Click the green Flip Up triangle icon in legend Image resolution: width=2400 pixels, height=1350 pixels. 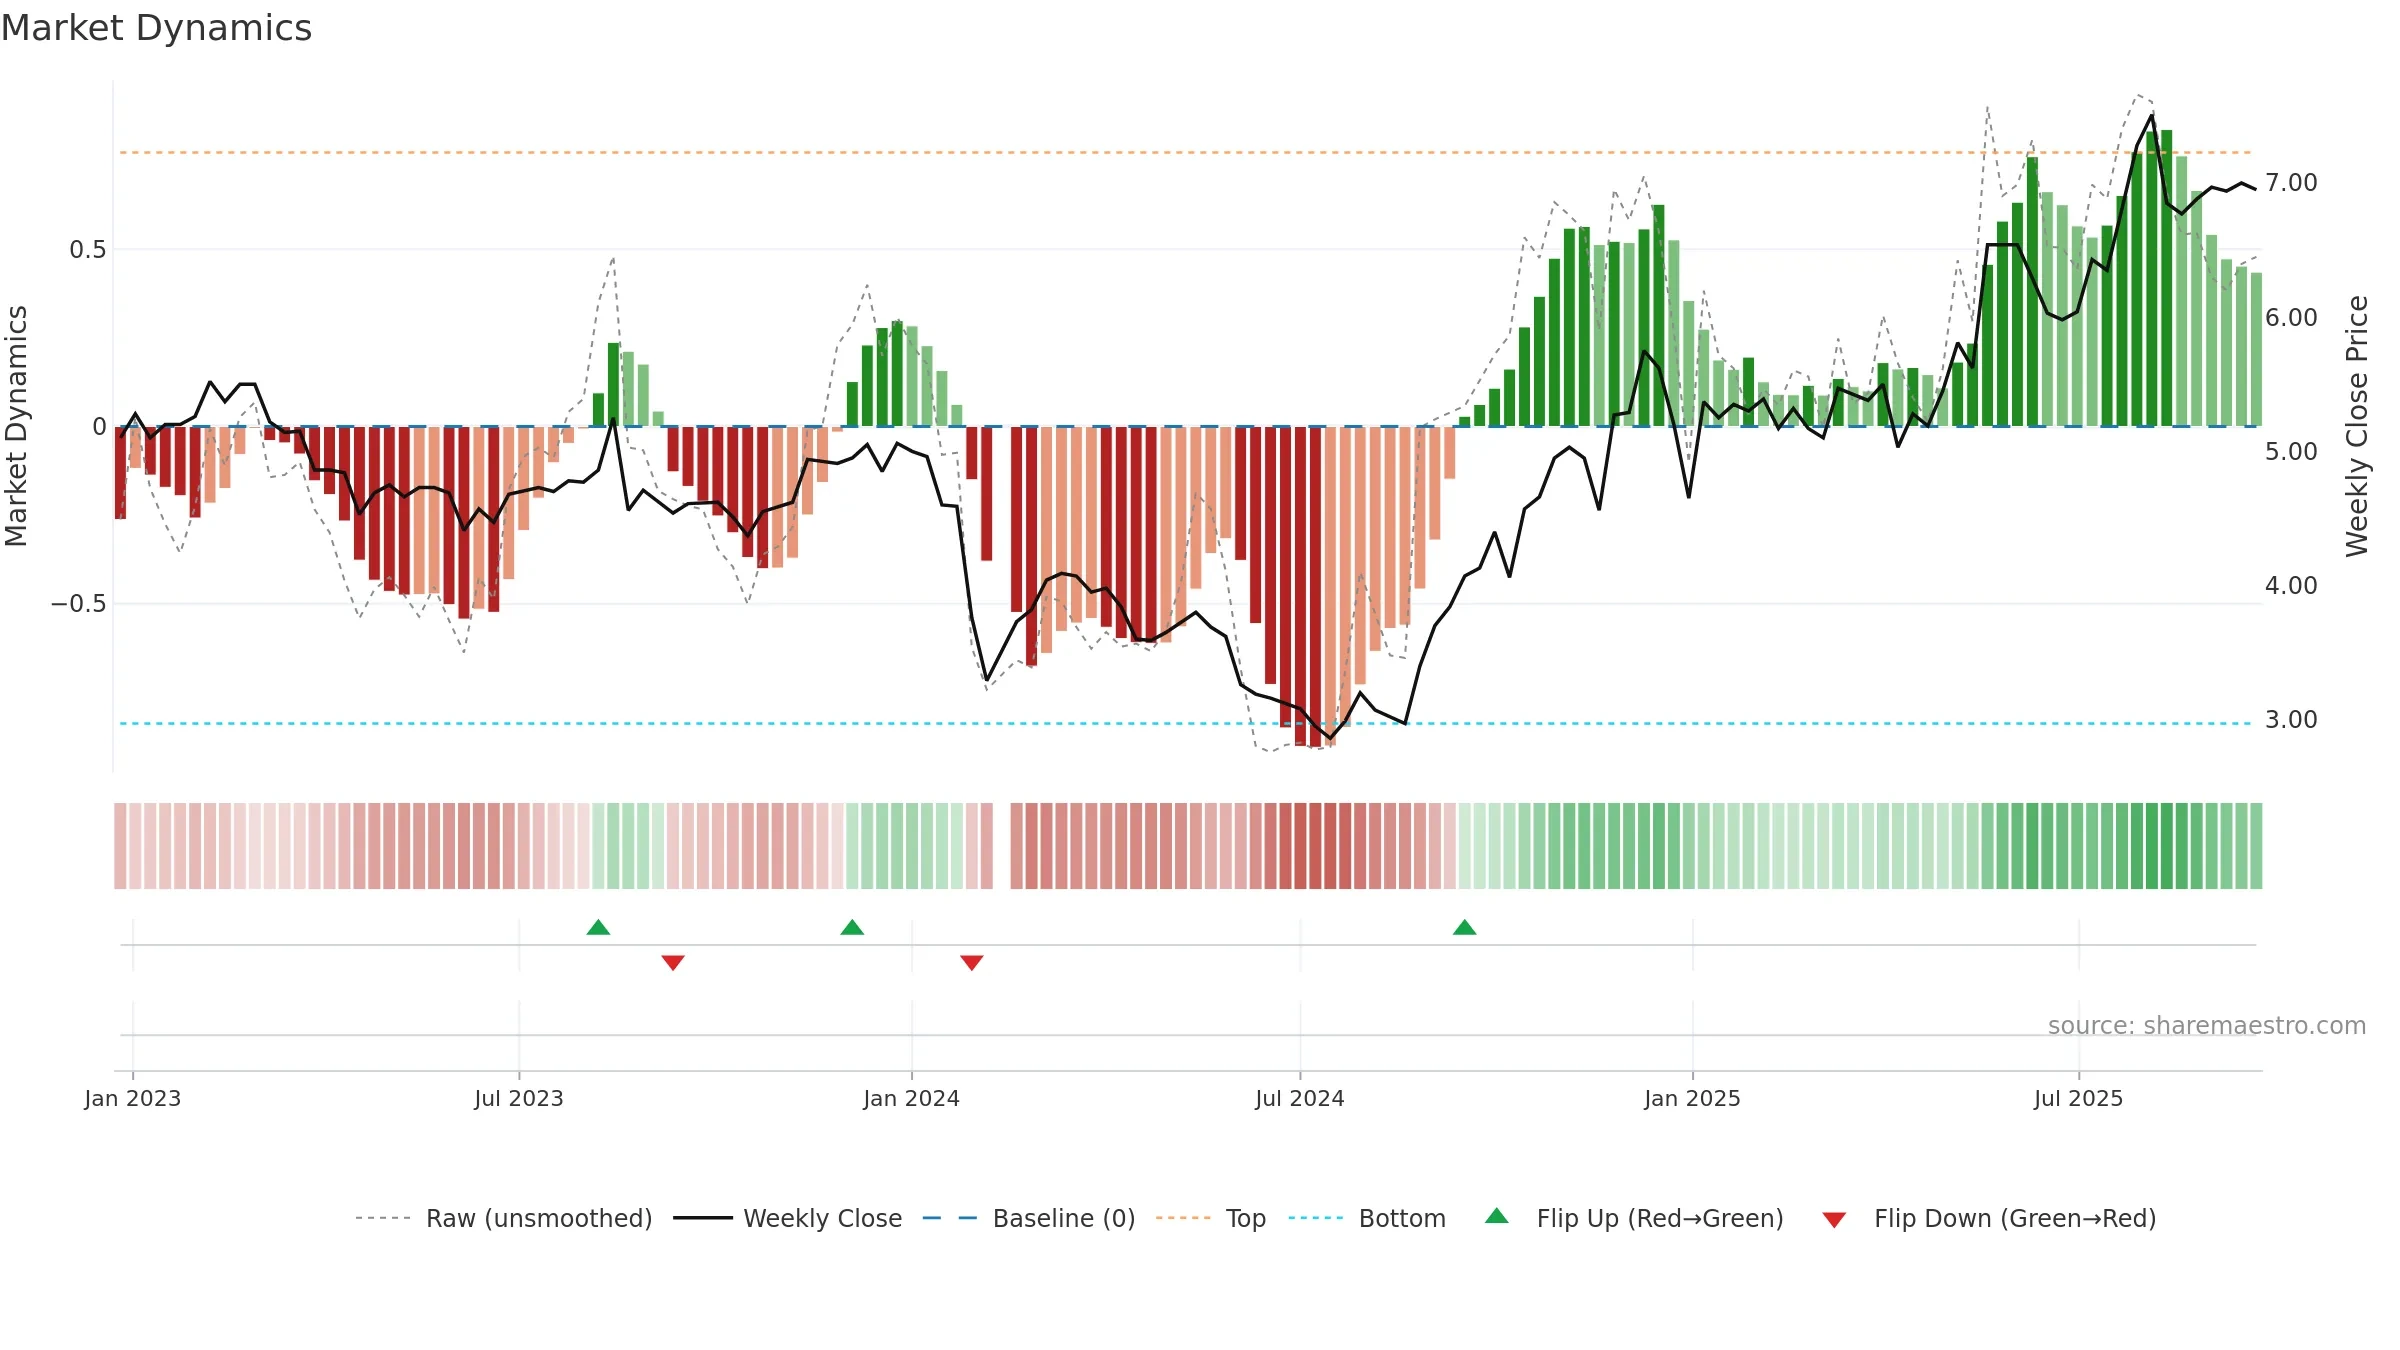1497,1216
